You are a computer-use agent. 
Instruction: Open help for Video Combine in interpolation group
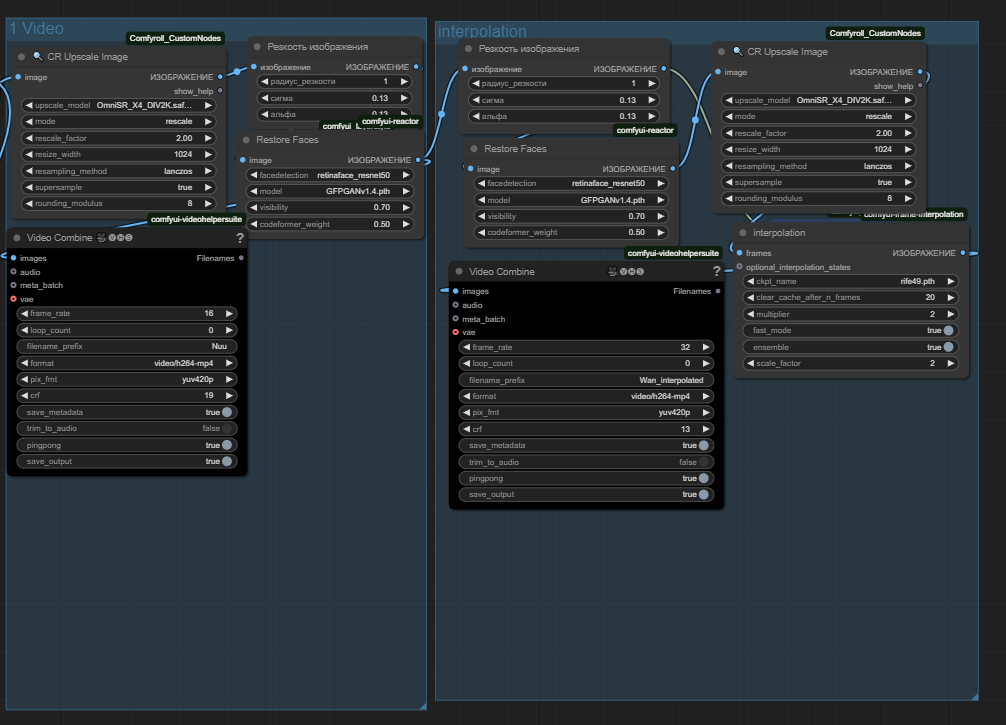716,272
